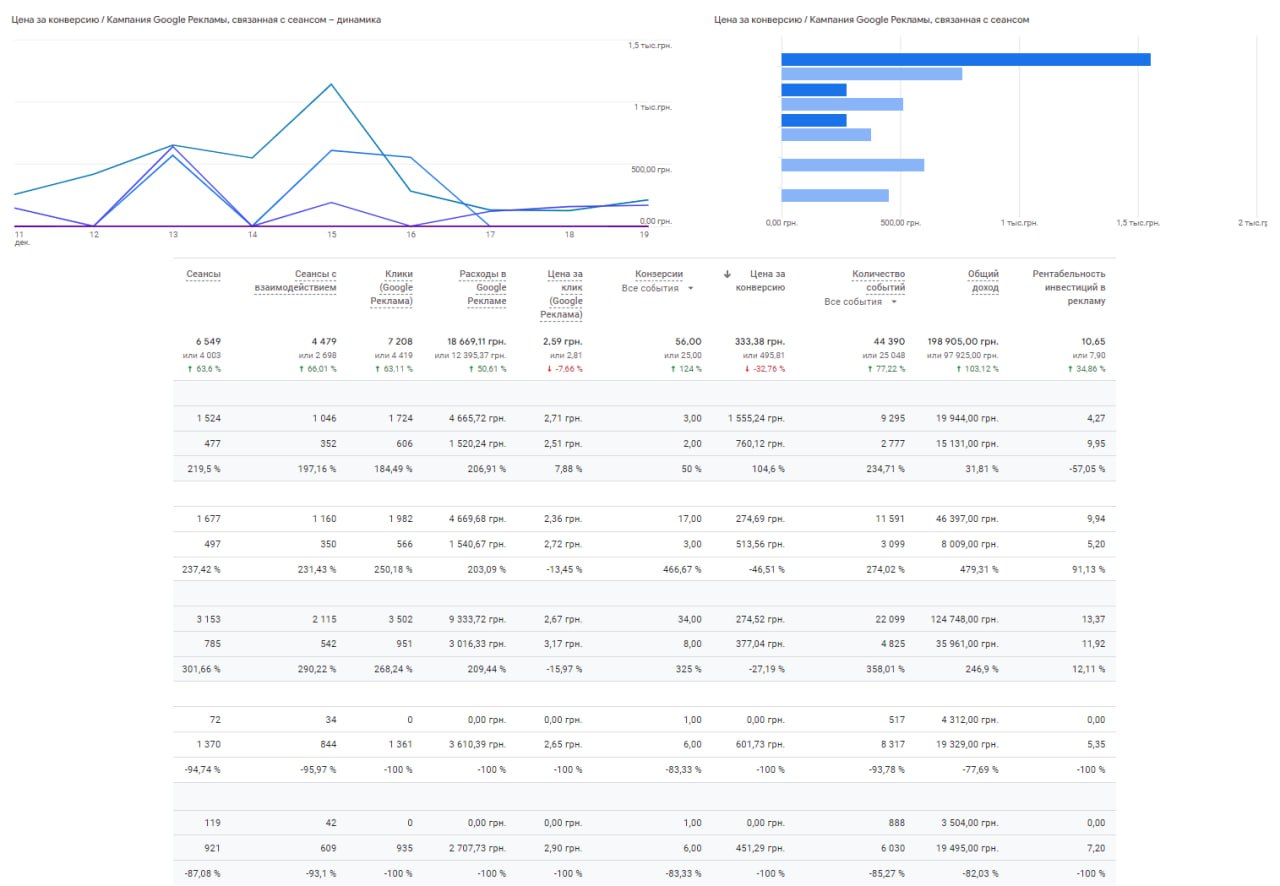Click the total ROAS value 10,65

point(1093,342)
